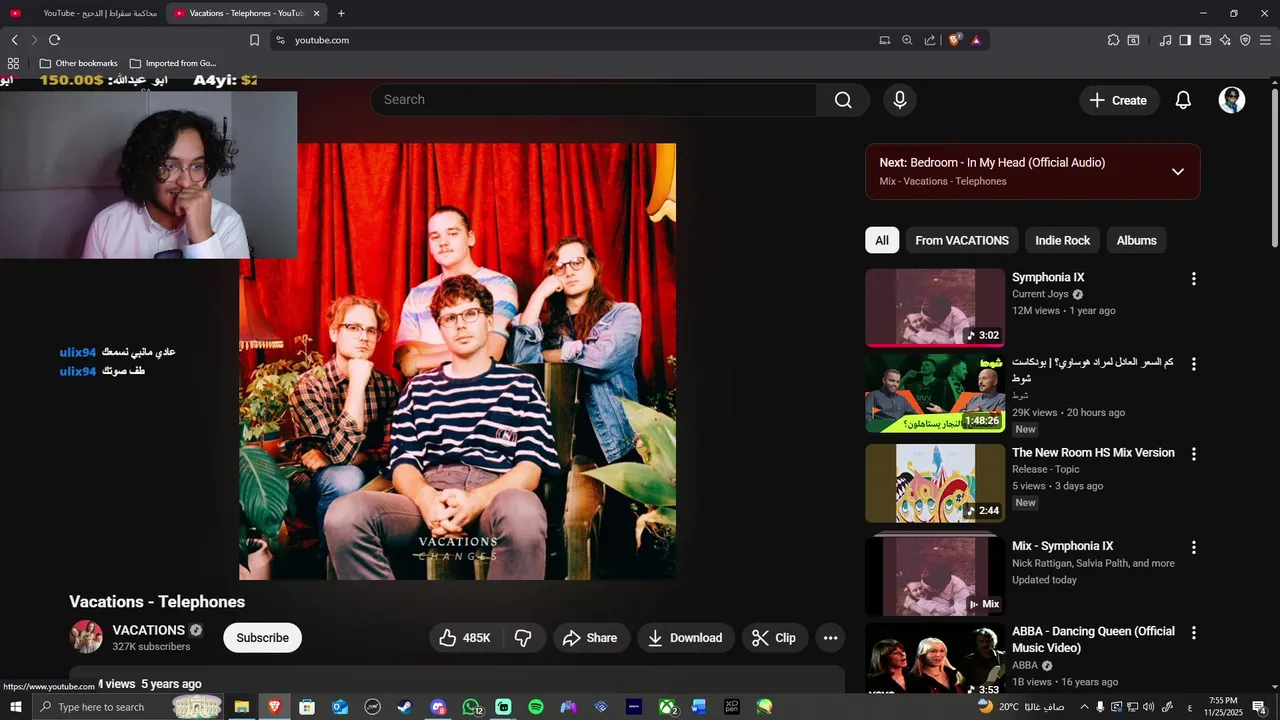
Task: Open the Symphonia IX video thumbnail
Action: point(935,307)
